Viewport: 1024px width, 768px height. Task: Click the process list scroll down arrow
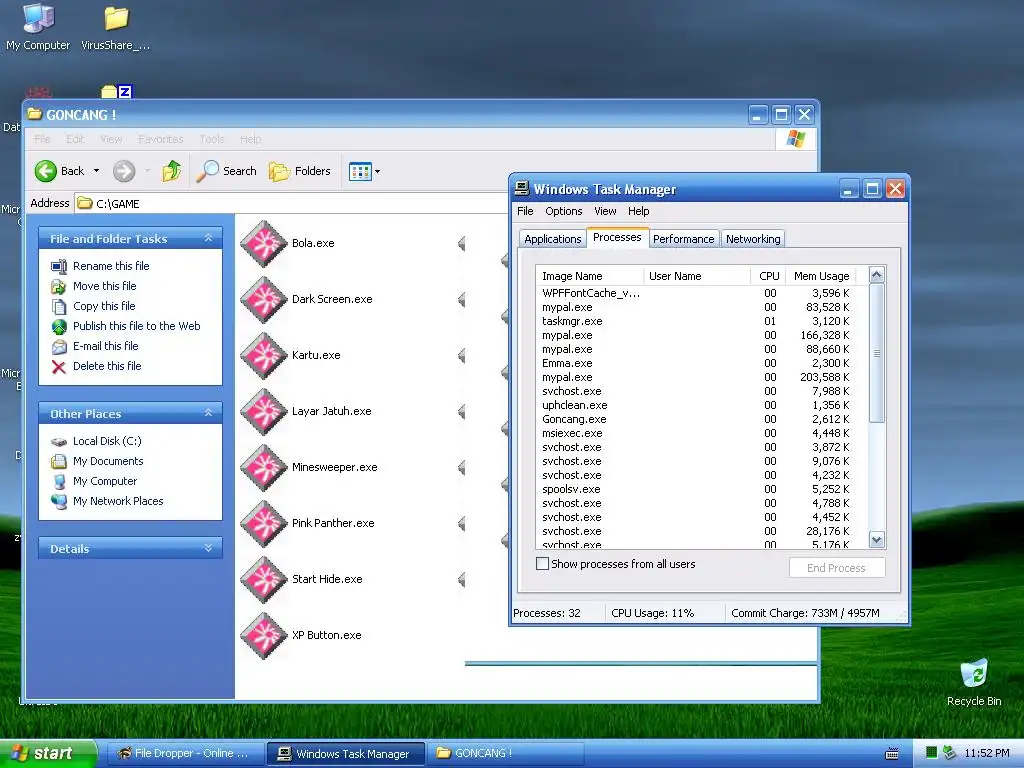876,539
